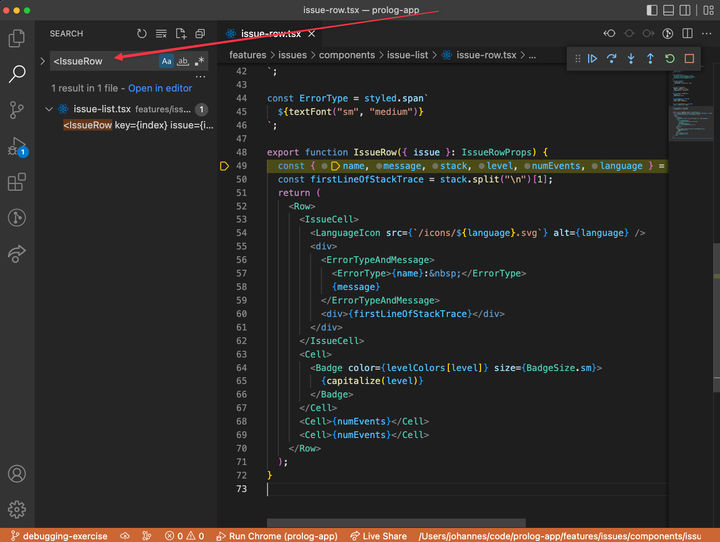Click the Open in editor link
Viewport: 720px width, 542px height.
(x=160, y=88)
